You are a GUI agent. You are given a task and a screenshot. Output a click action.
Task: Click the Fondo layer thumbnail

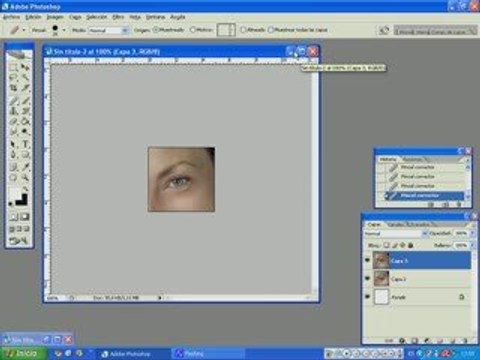[381, 296]
